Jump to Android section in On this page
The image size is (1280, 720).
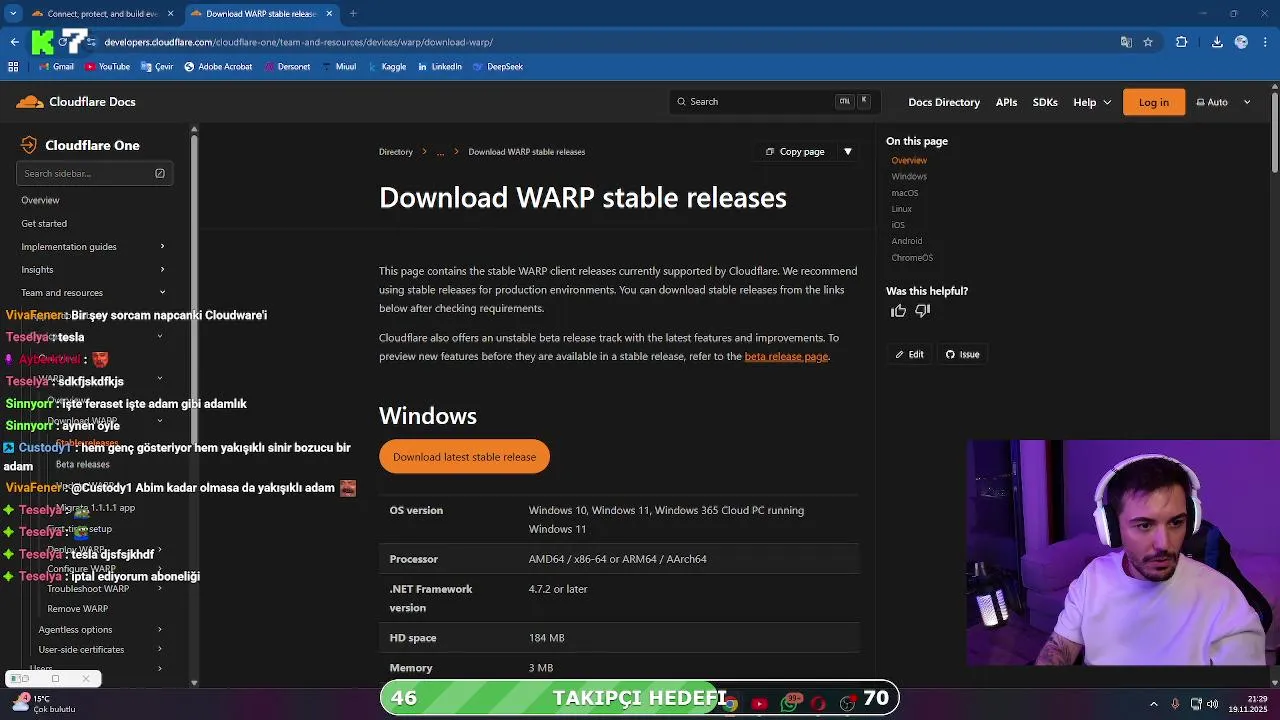click(906, 241)
